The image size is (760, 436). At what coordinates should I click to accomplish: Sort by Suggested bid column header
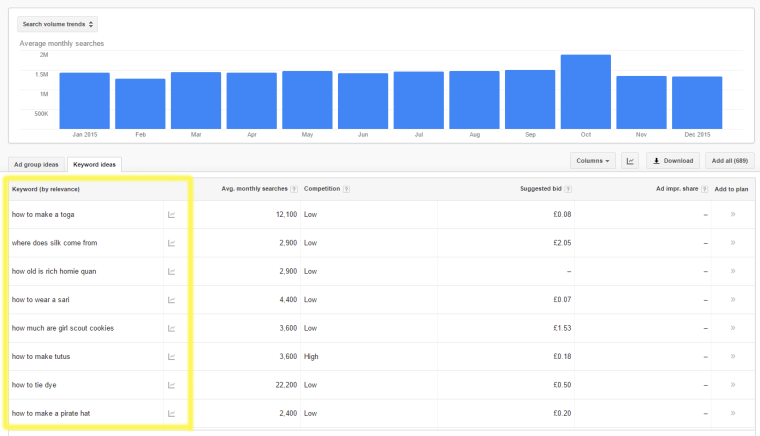pos(541,189)
